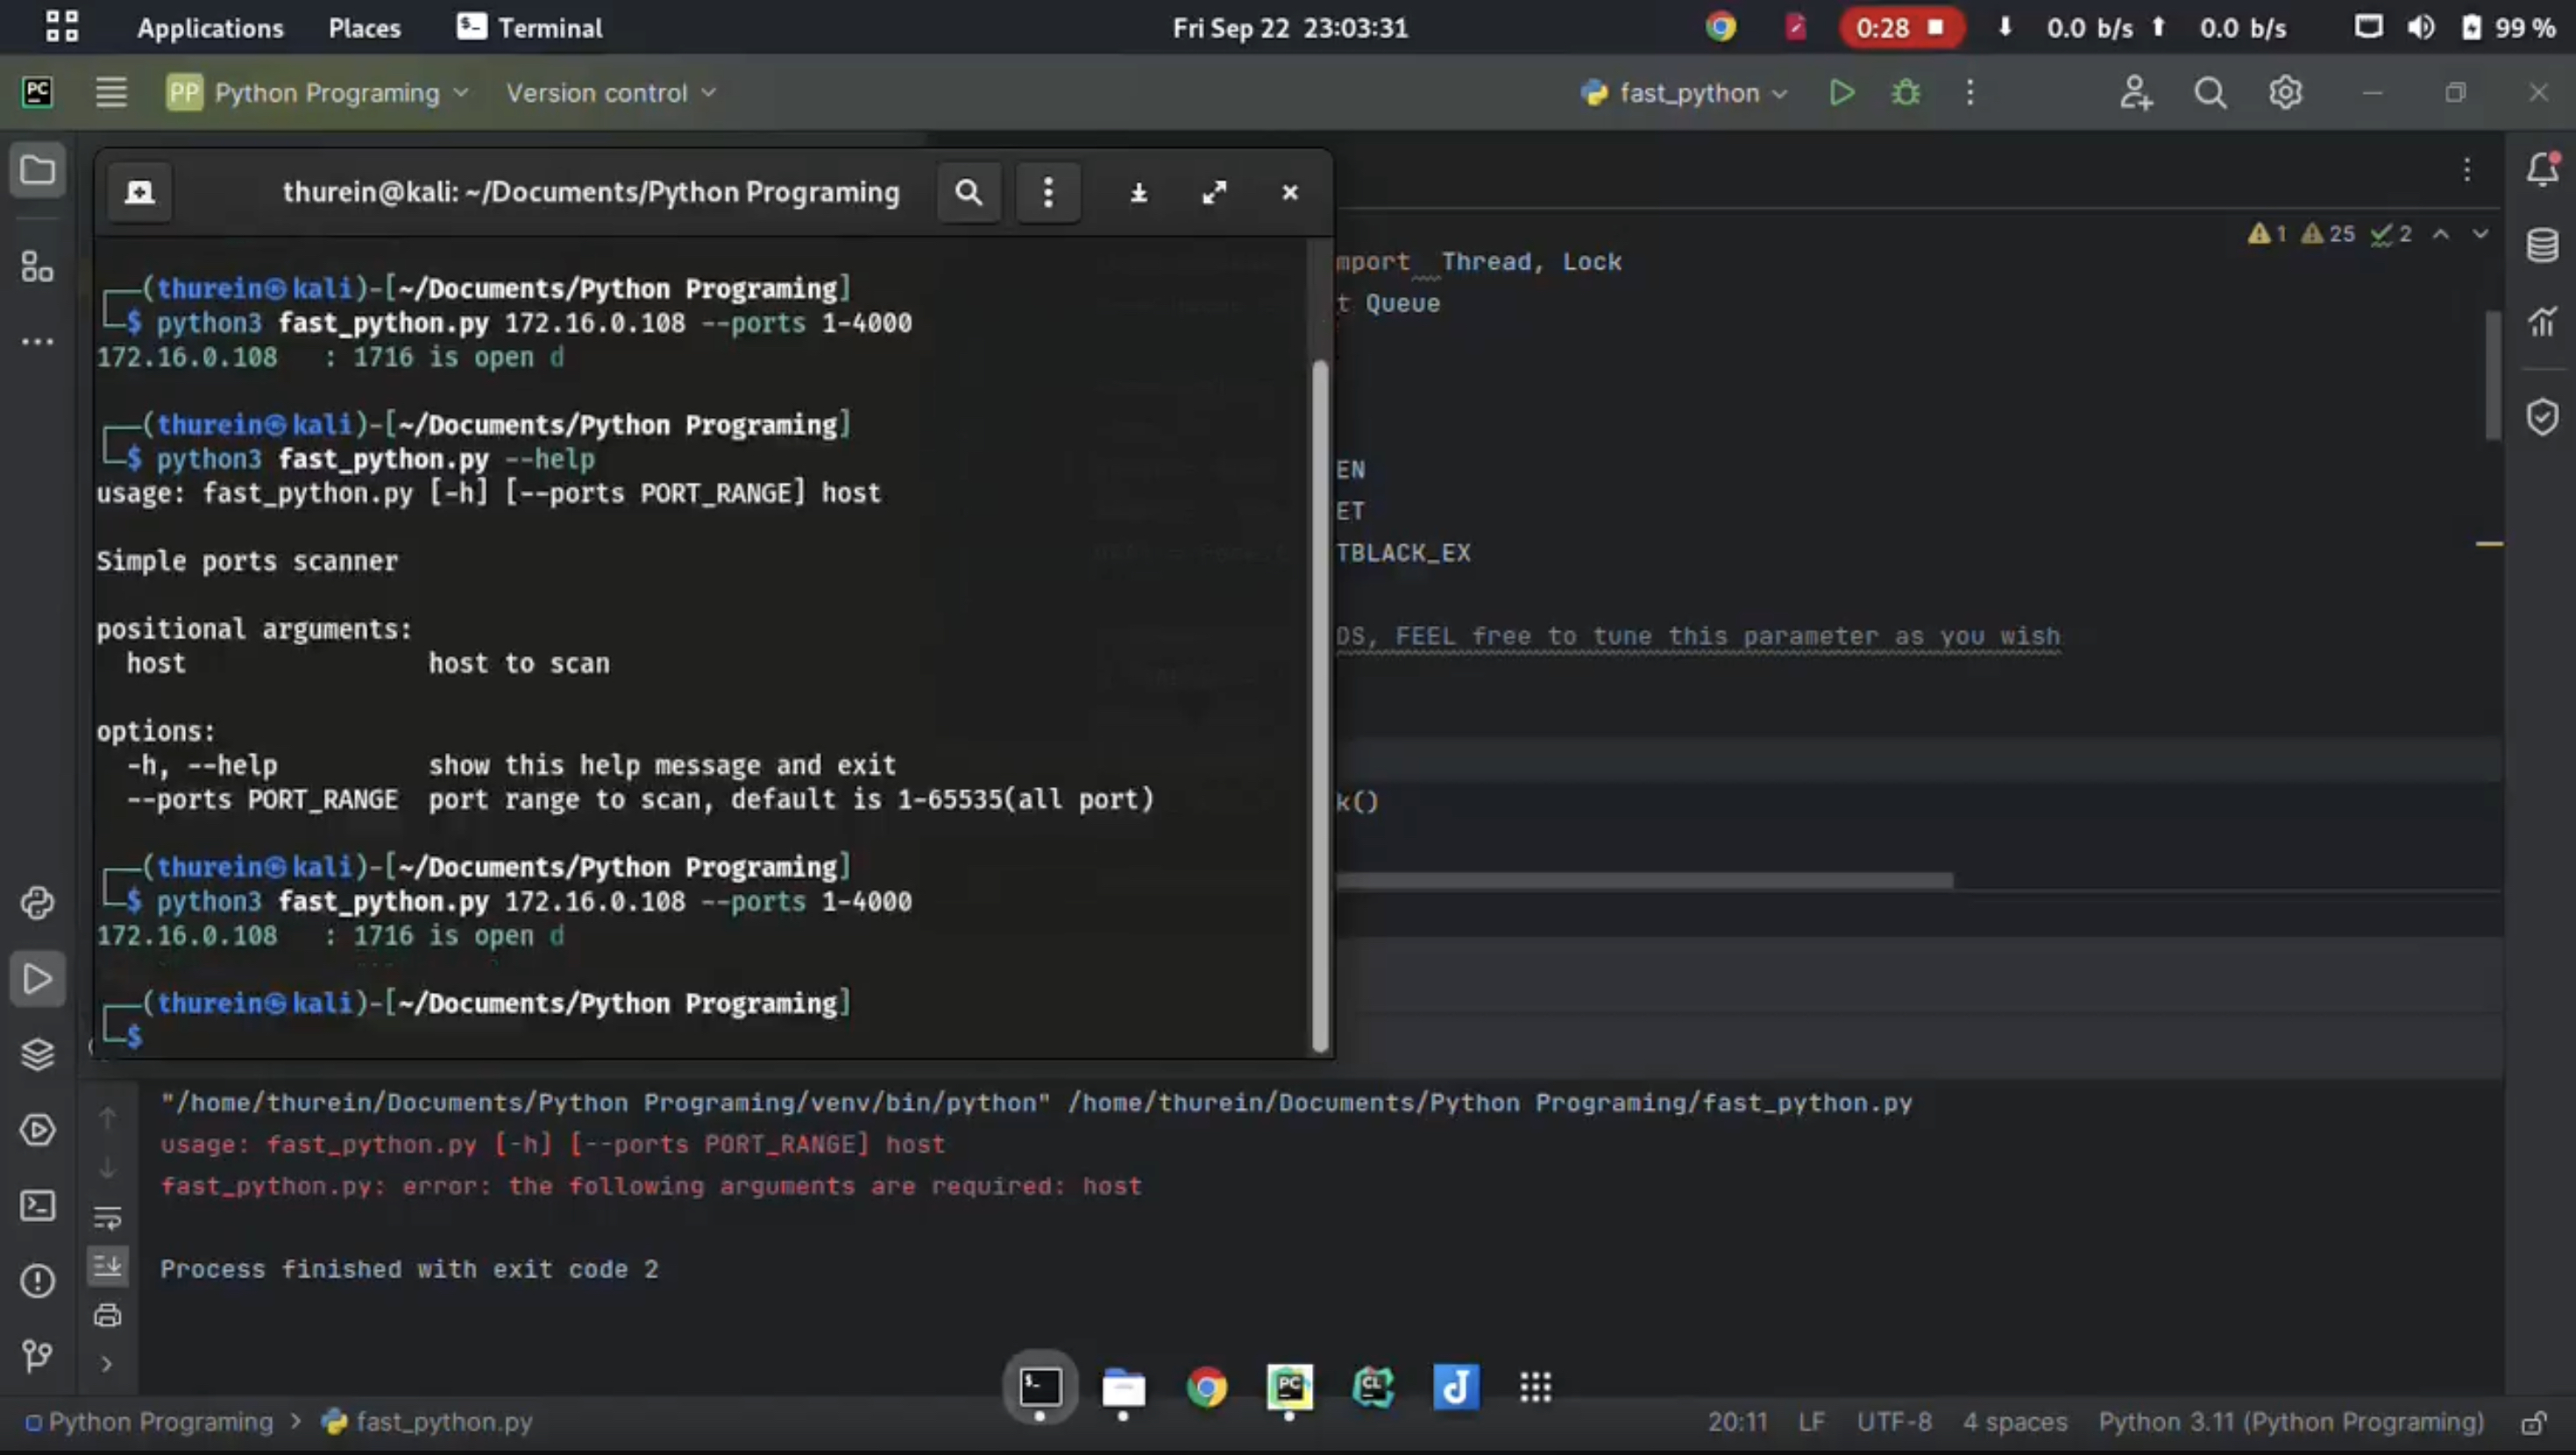Screen dimensions: 2576x1455
Task: Open Code With Me add-user icon
Action: pos(2135,93)
